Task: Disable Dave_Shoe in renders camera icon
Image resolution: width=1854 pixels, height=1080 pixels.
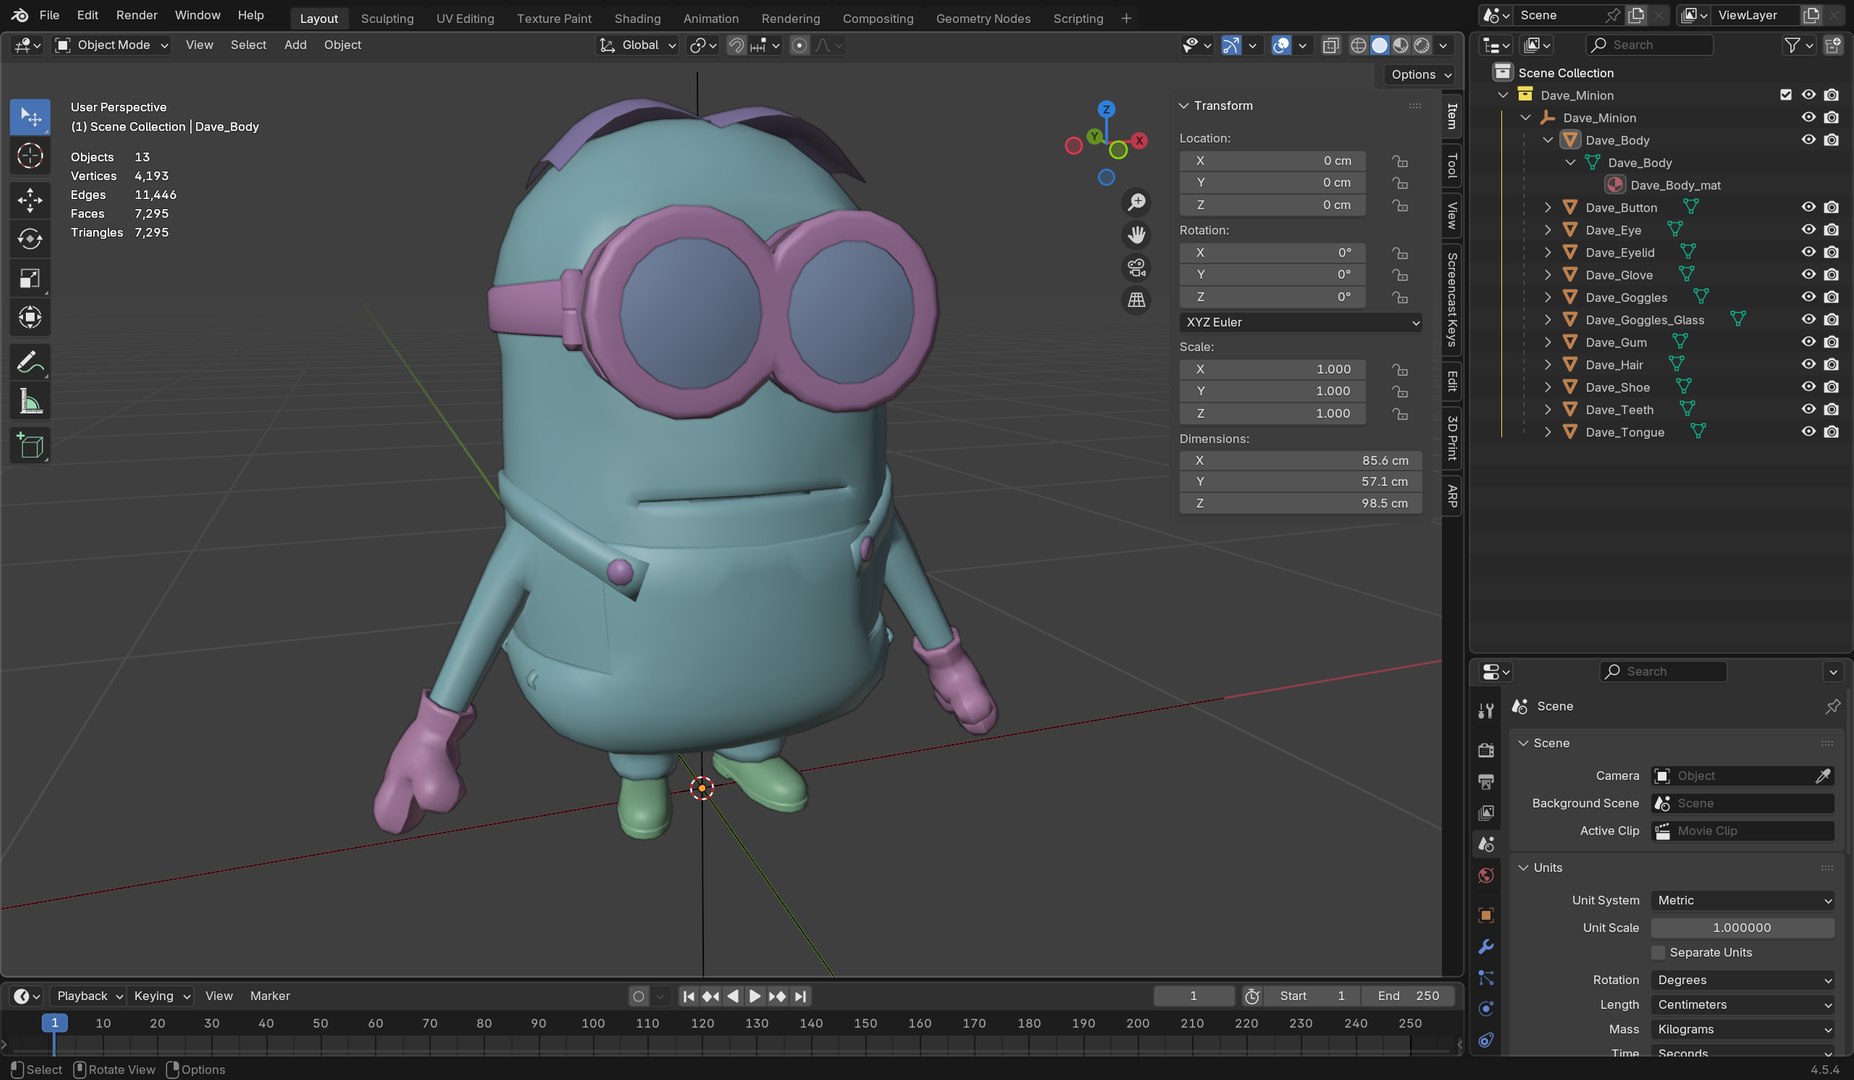Action: [x=1831, y=387]
